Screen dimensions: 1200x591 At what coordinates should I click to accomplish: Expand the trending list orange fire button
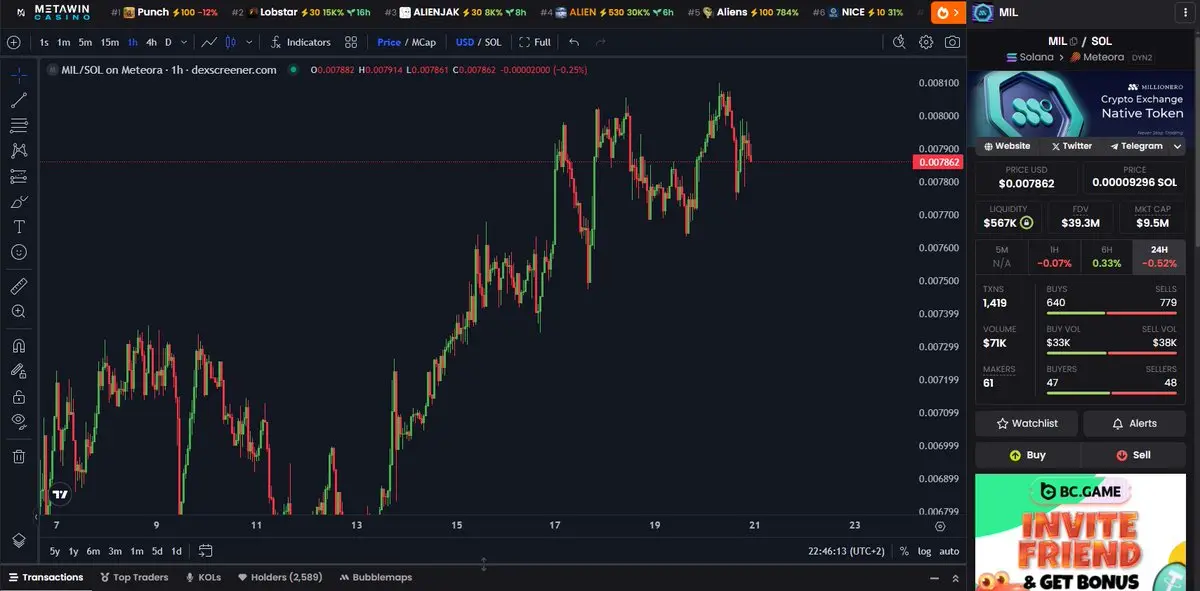click(946, 13)
